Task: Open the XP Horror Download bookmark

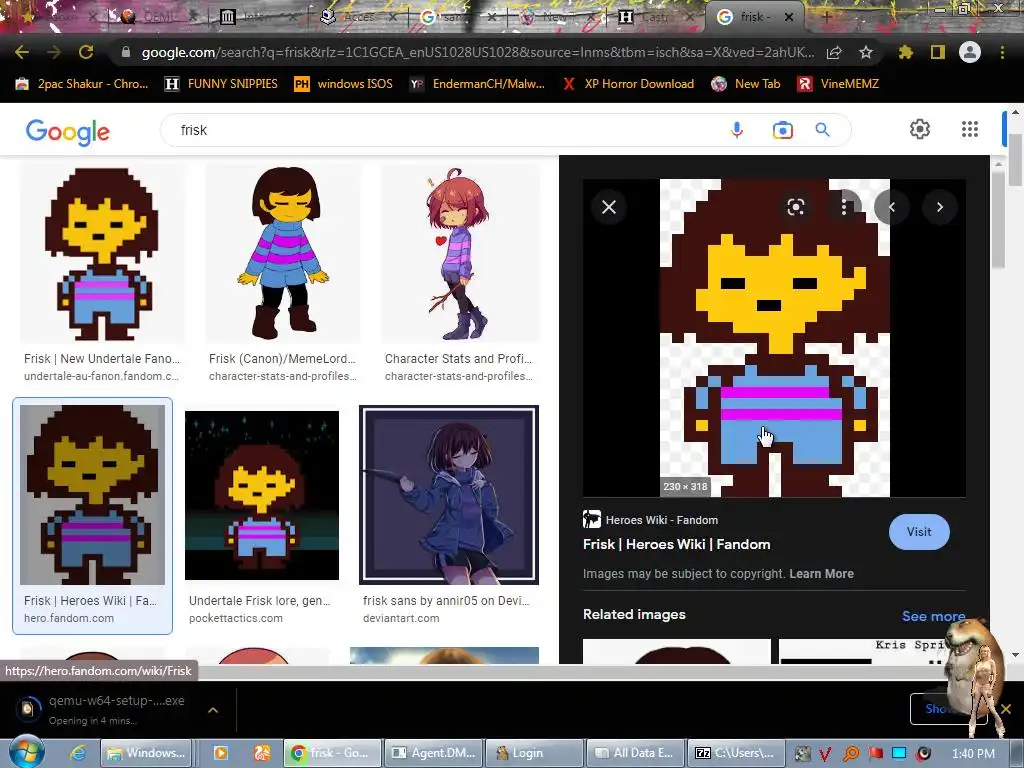Action: (628, 84)
